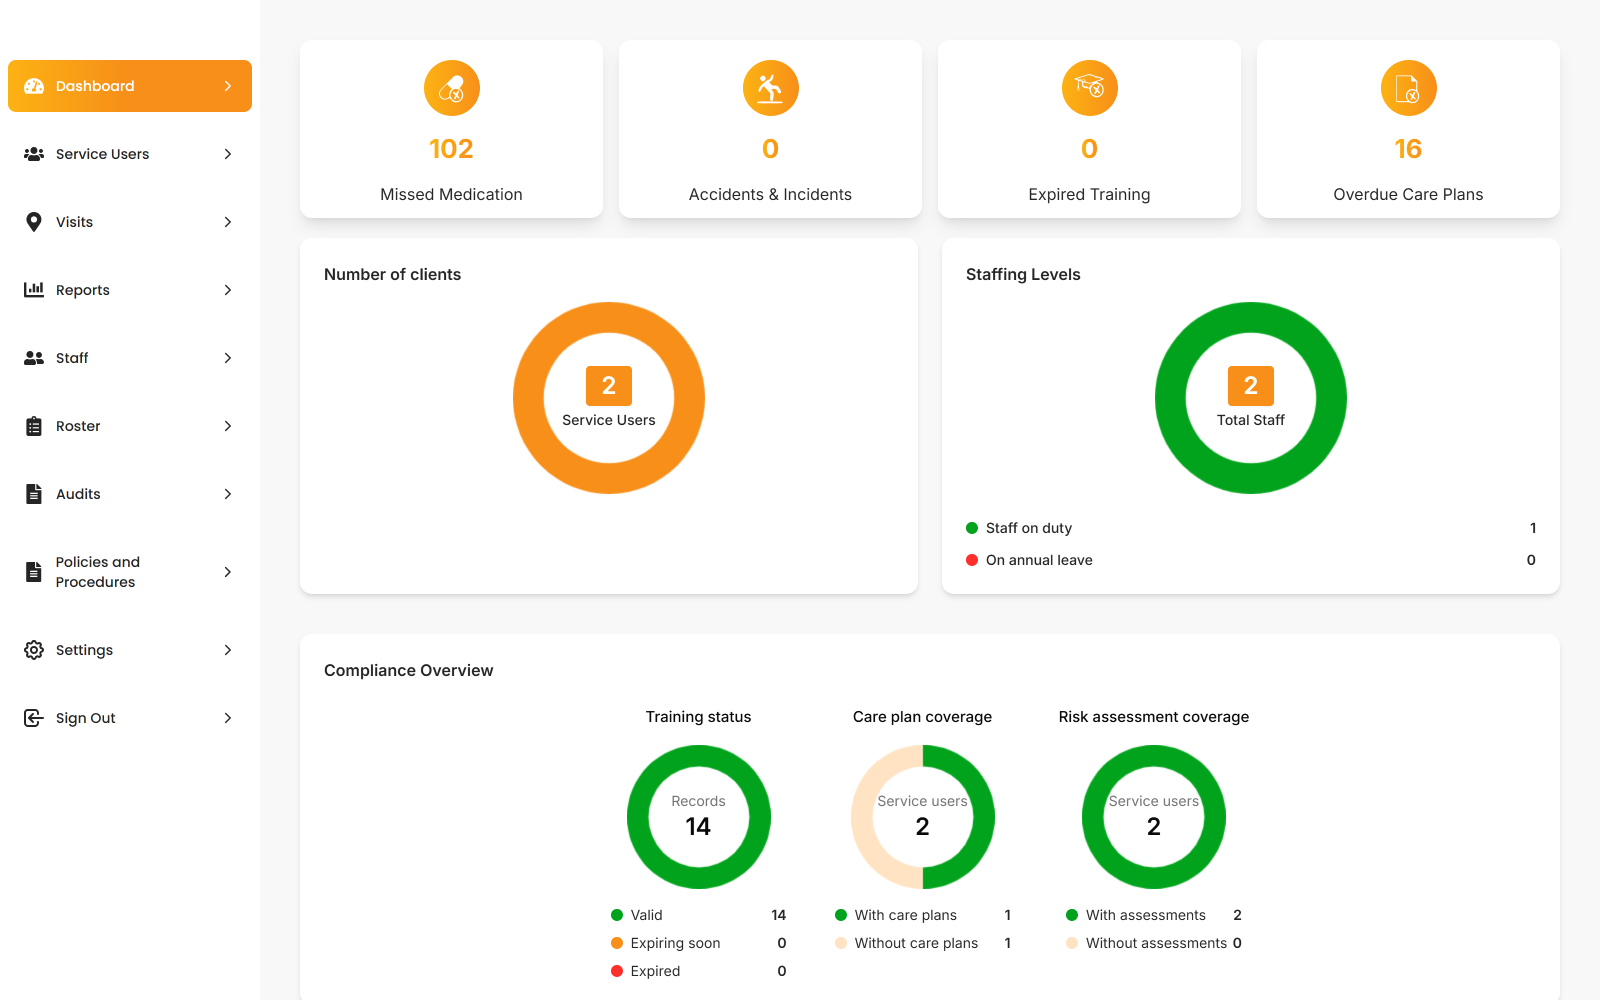Open the Missed Medication pill icon
Screen dimensions: 1600x1000
(451, 87)
